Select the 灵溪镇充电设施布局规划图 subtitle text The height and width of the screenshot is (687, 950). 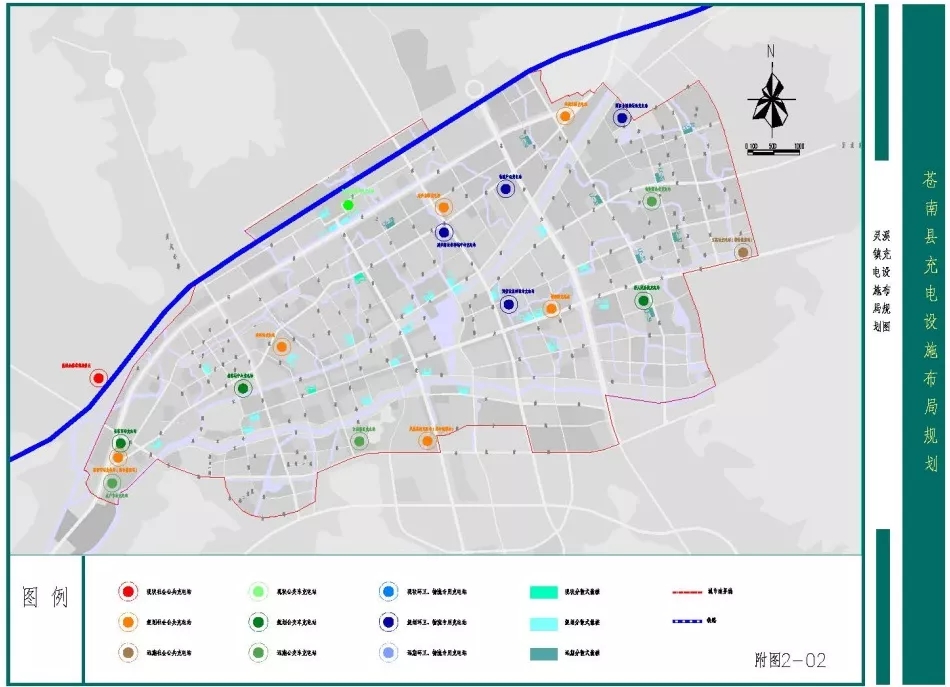point(881,283)
